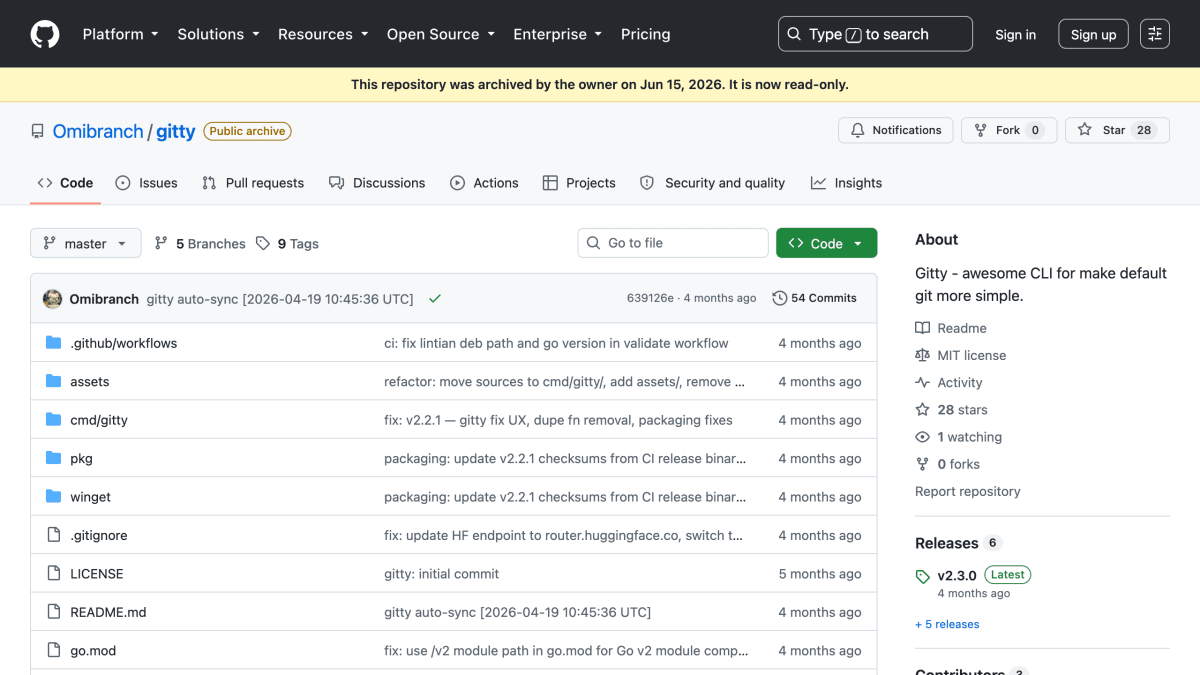Viewport: 1200px width, 675px height.
Task: Open the 54 Commits history link
Action: (814, 298)
